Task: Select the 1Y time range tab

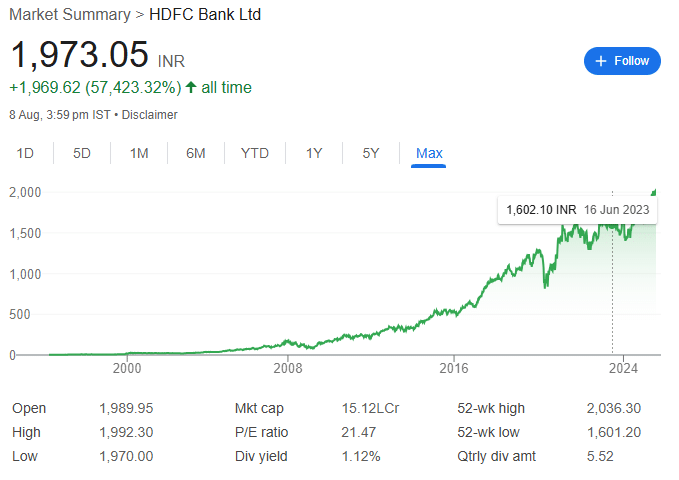Action: point(314,153)
